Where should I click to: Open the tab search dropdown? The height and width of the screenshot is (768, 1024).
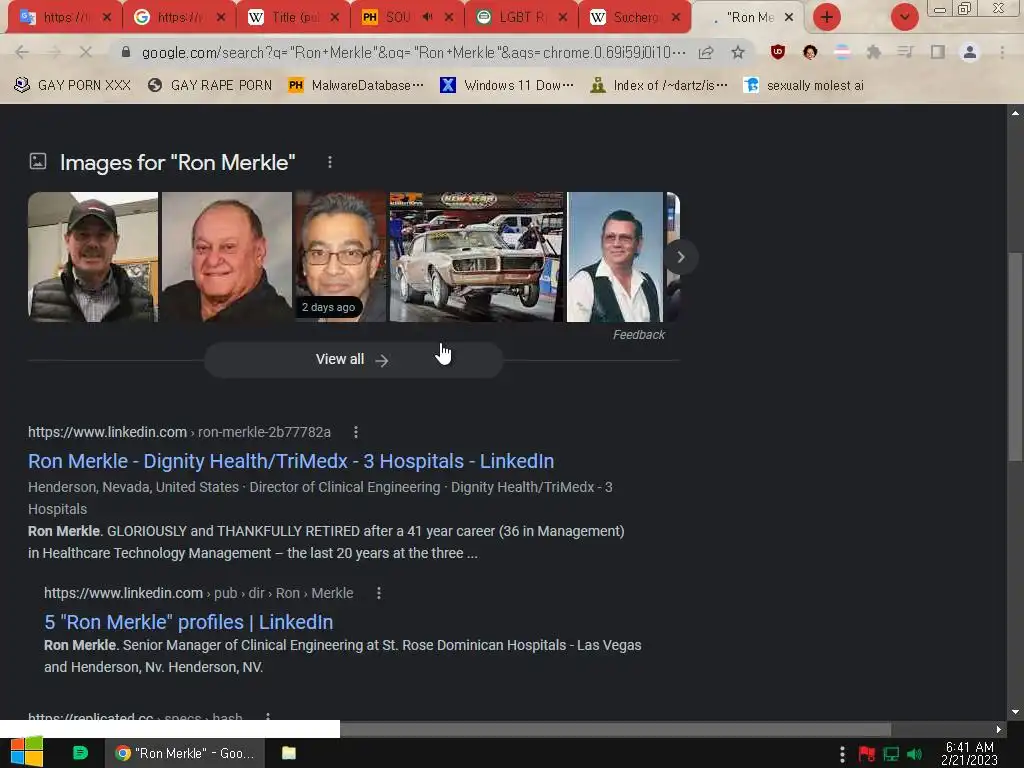(904, 17)
